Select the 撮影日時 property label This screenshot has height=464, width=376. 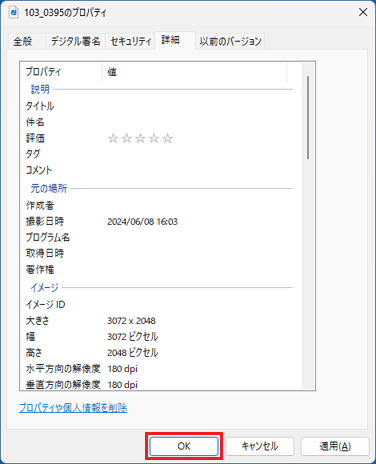(45, 221)
